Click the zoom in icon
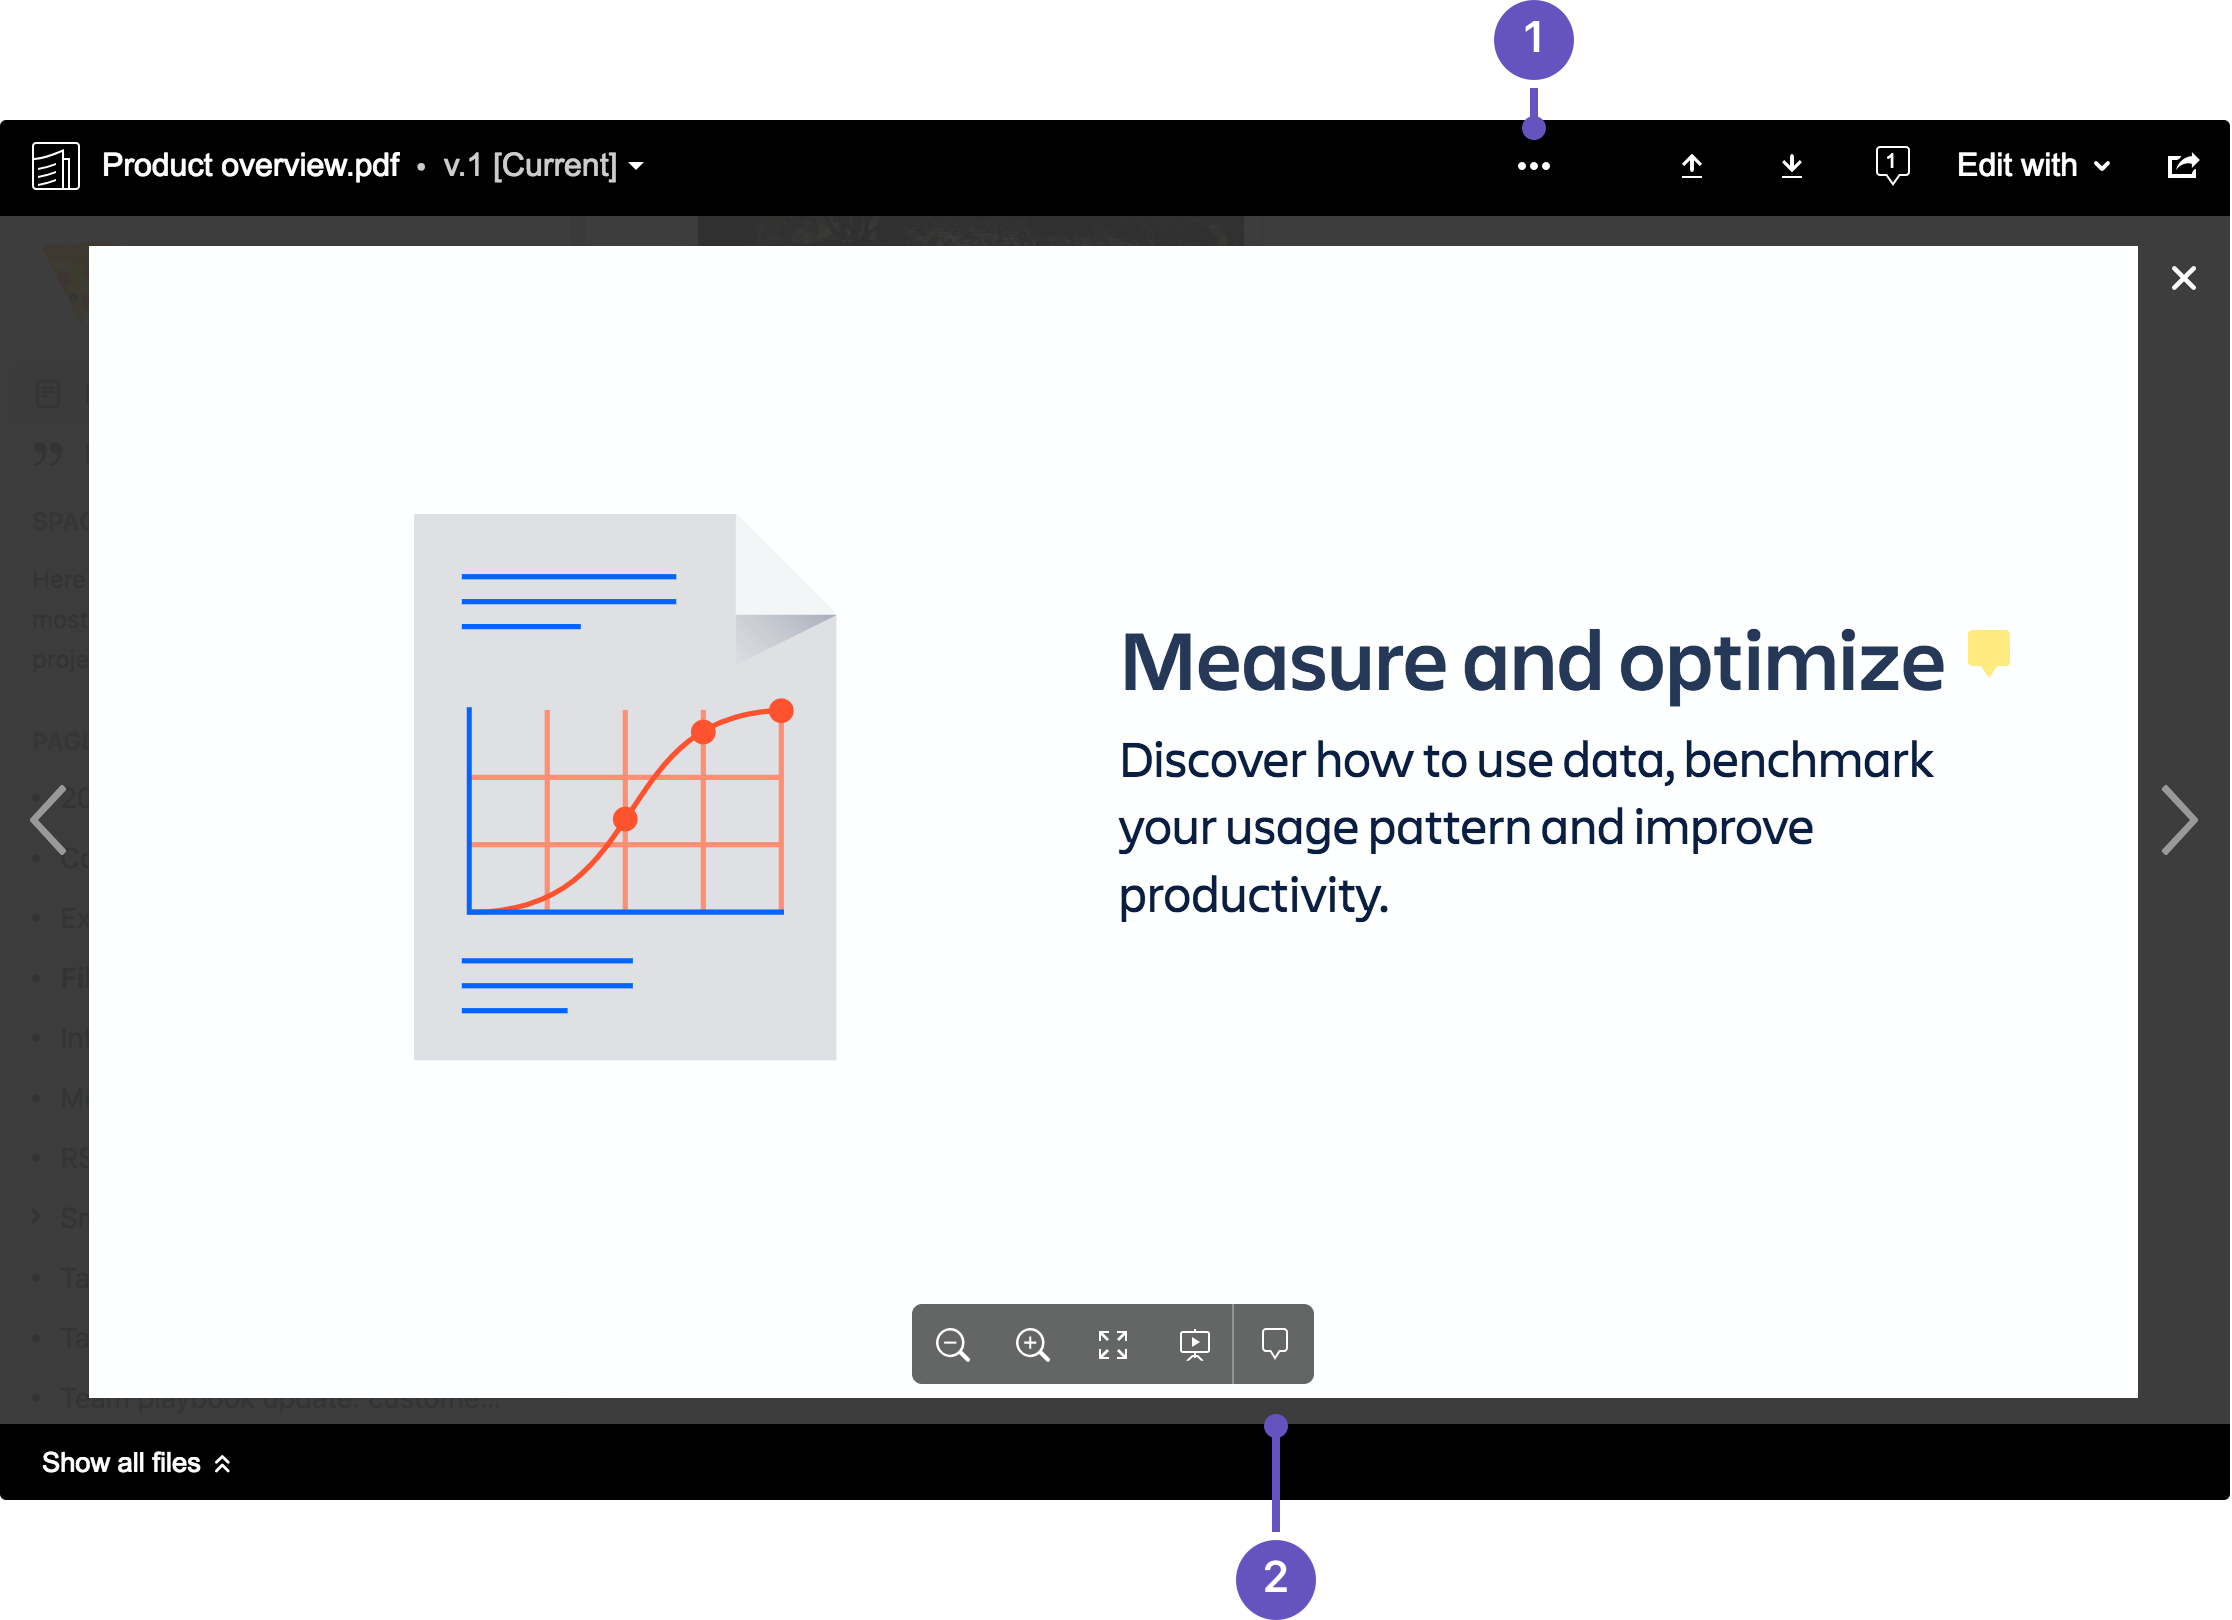 click(1035, 1343)
